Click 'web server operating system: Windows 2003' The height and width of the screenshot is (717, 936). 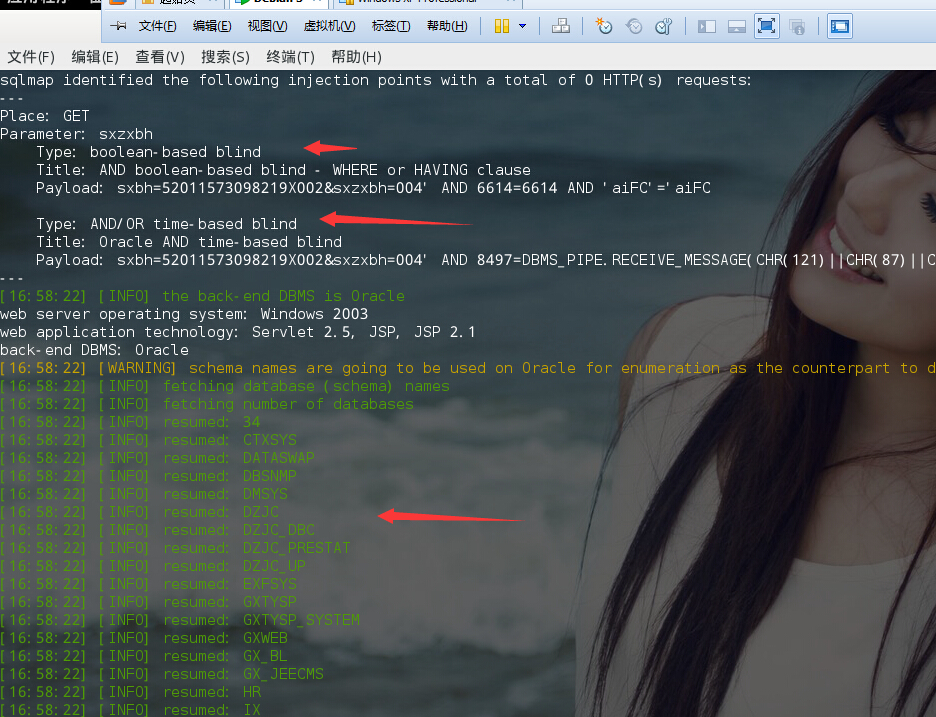pos(184,314)
